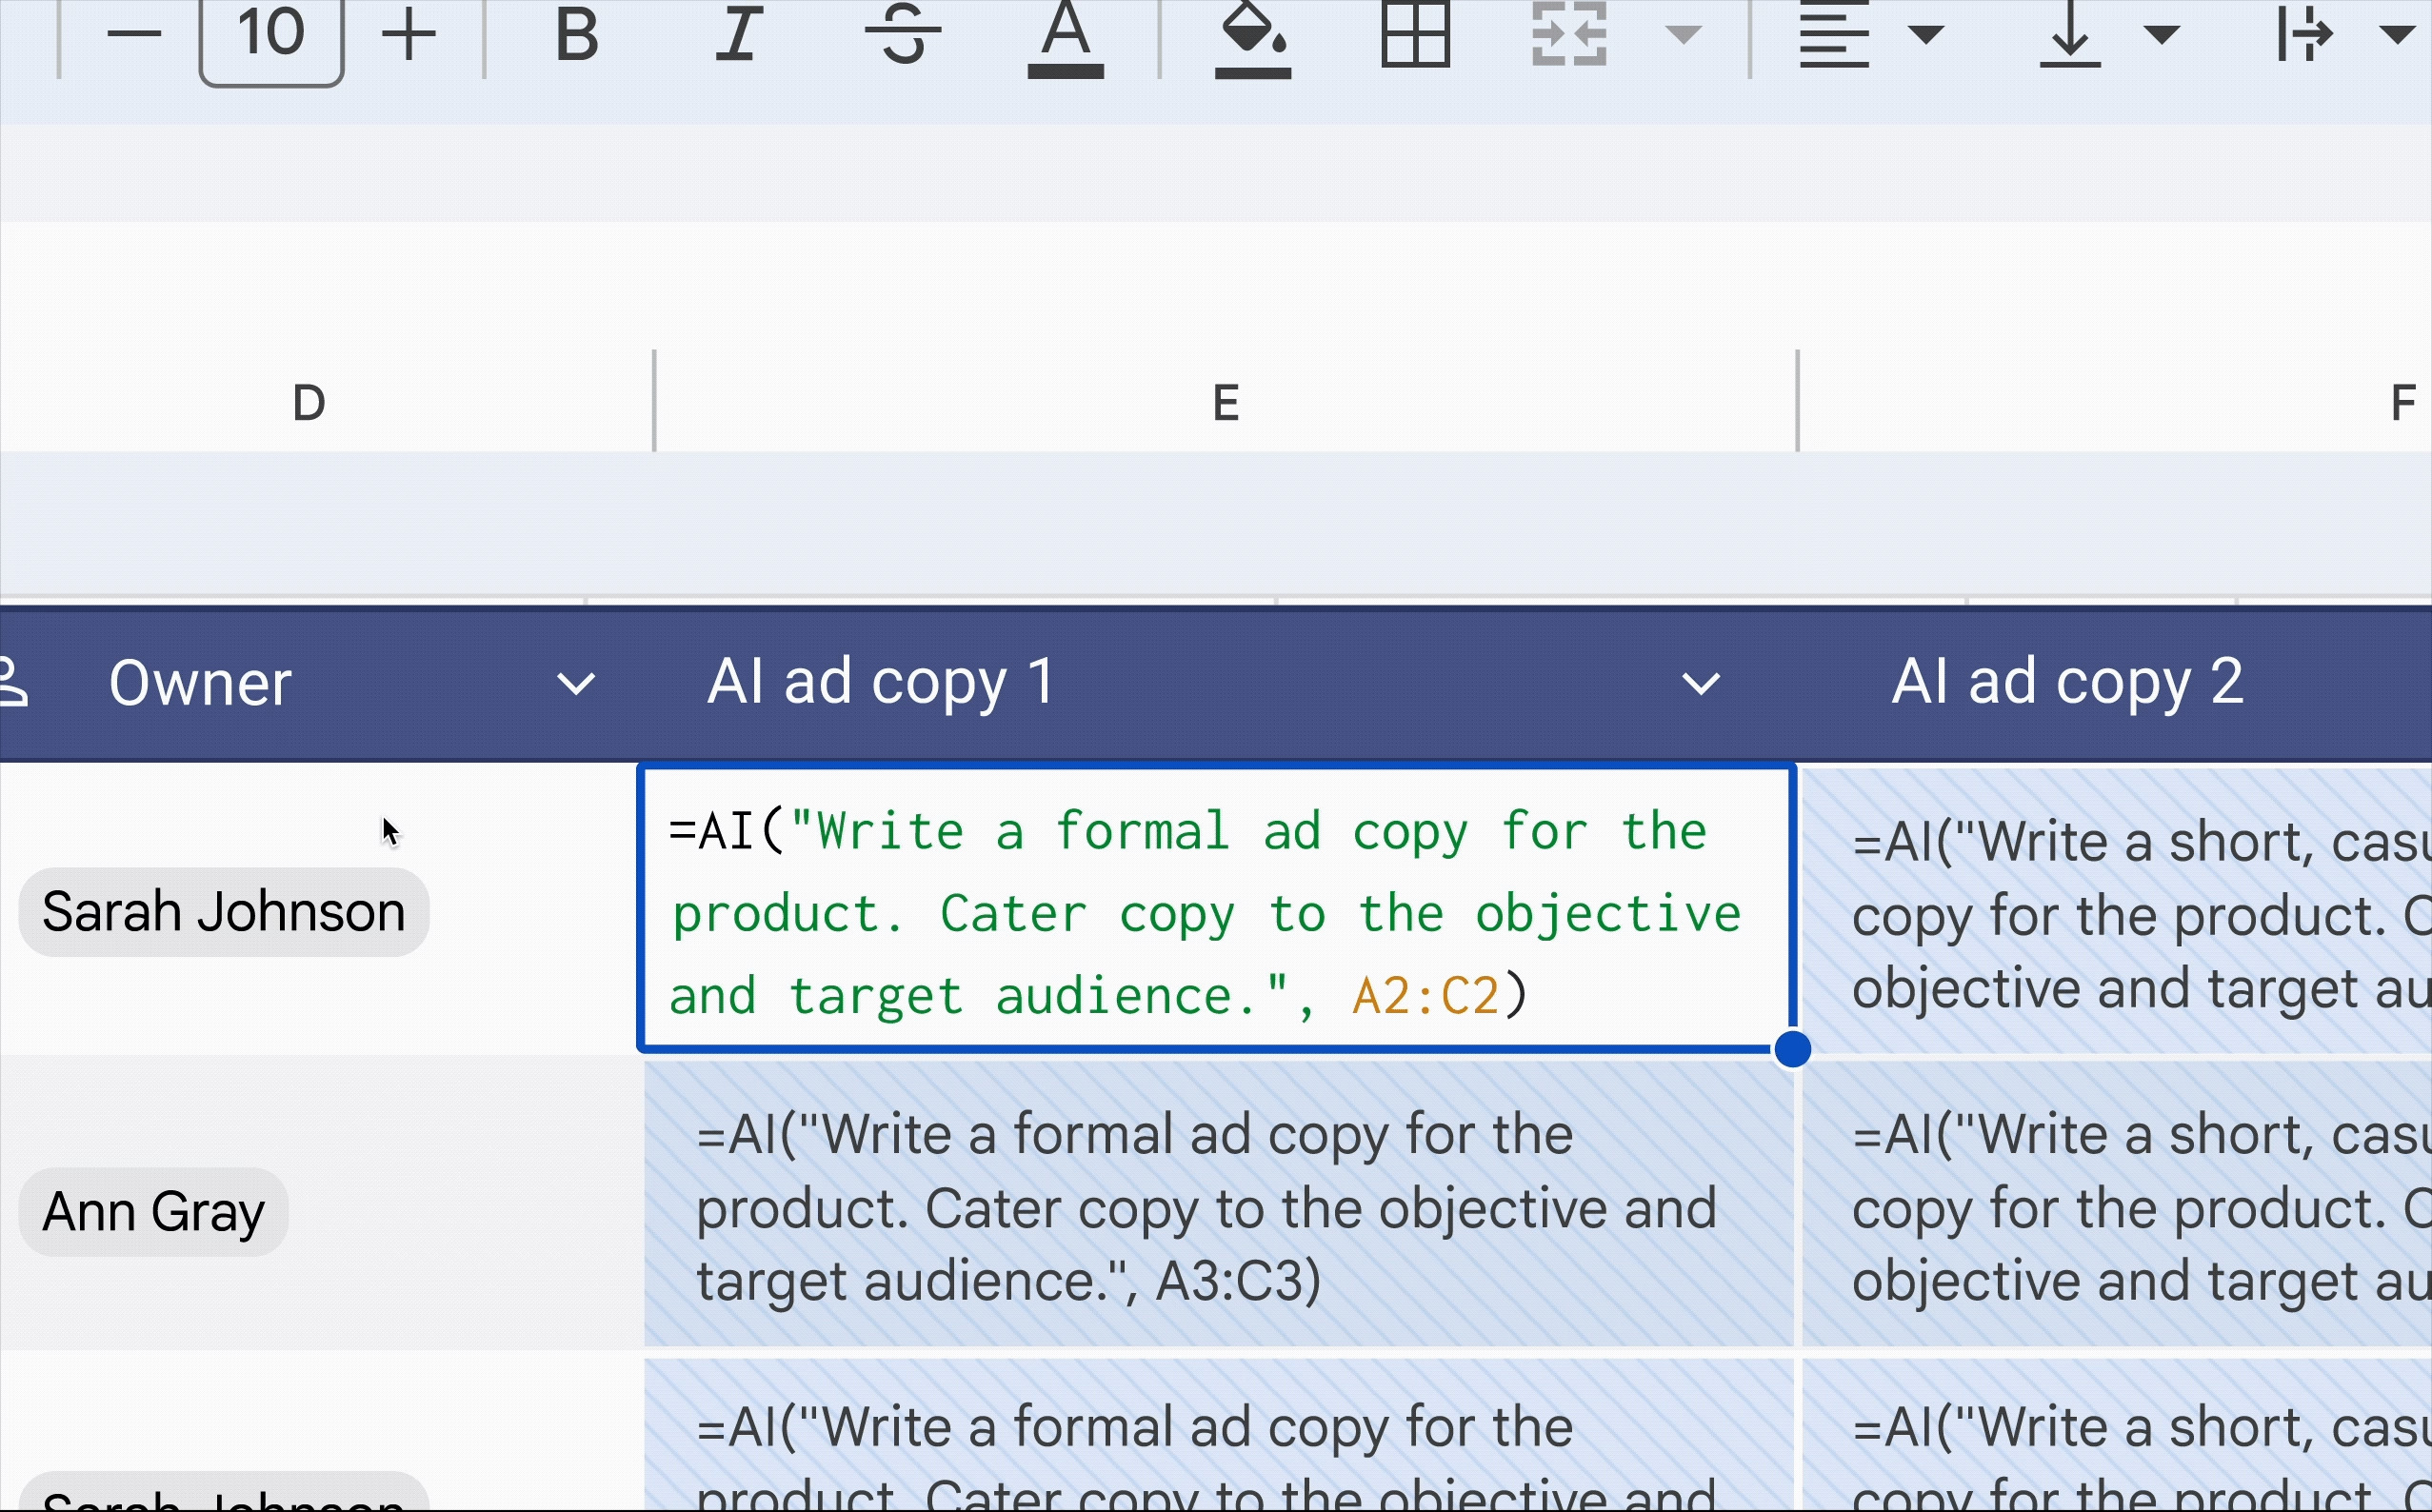Open the Owner column filter dropdown
Image resolution: width=2432 pixels, height=1512 pixels.
coord(576,684)
